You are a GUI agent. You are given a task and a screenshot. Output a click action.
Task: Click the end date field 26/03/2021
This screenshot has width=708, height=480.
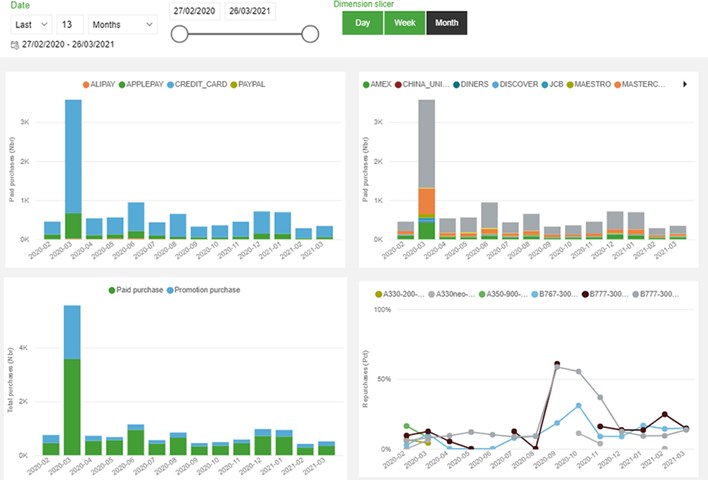point(250,11)
